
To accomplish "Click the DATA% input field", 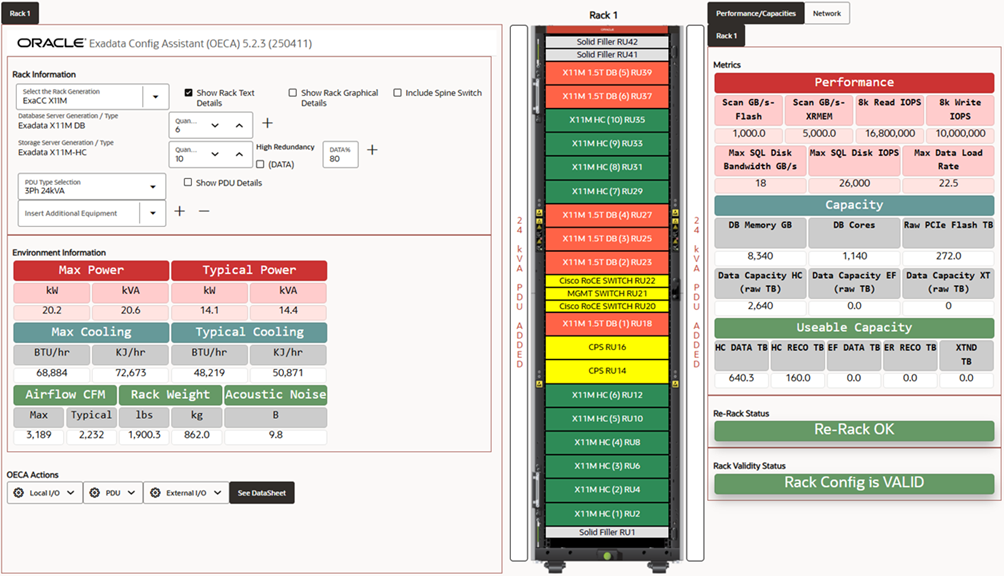I will pyautogui.click(x=340, y=154).
